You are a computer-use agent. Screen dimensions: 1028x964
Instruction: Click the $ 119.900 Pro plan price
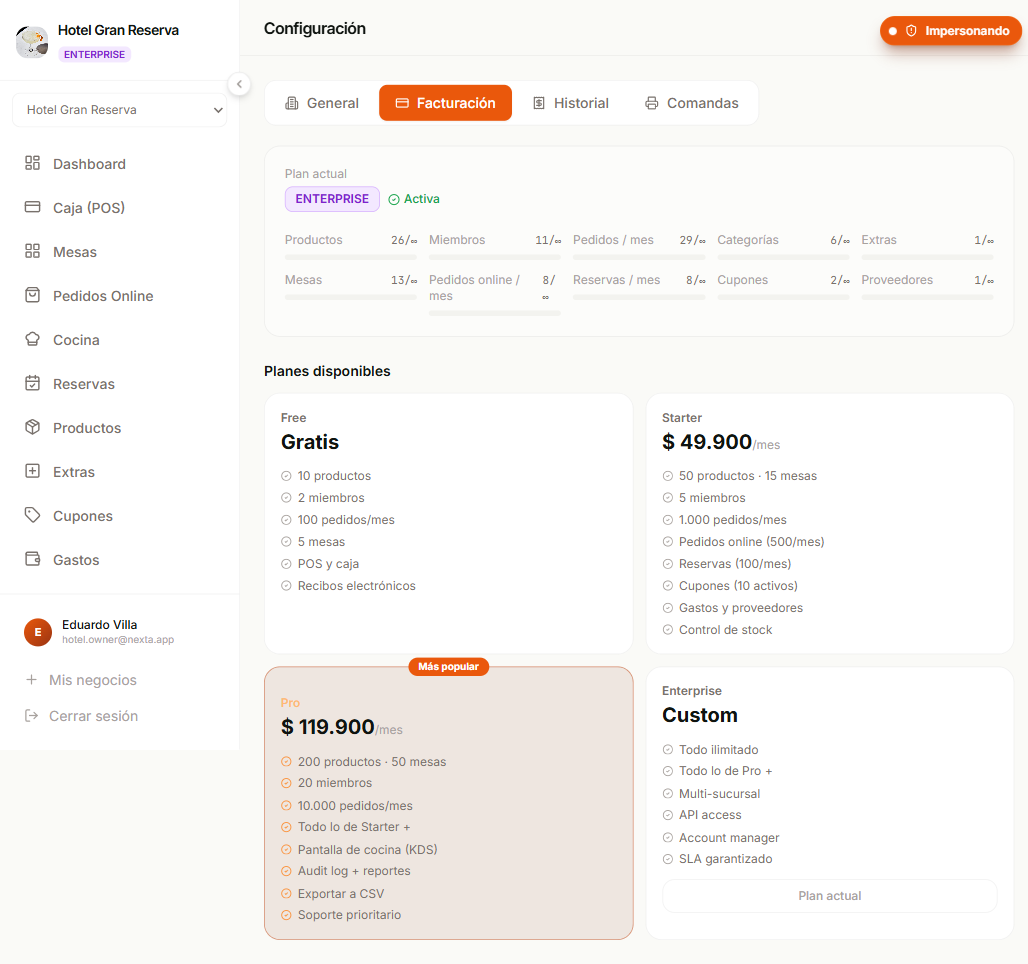pos(327,727)
